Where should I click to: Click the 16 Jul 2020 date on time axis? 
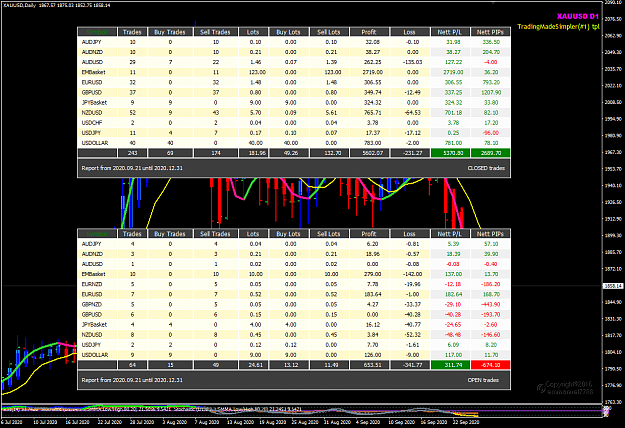pyautogui.click(x=77, y=422)
